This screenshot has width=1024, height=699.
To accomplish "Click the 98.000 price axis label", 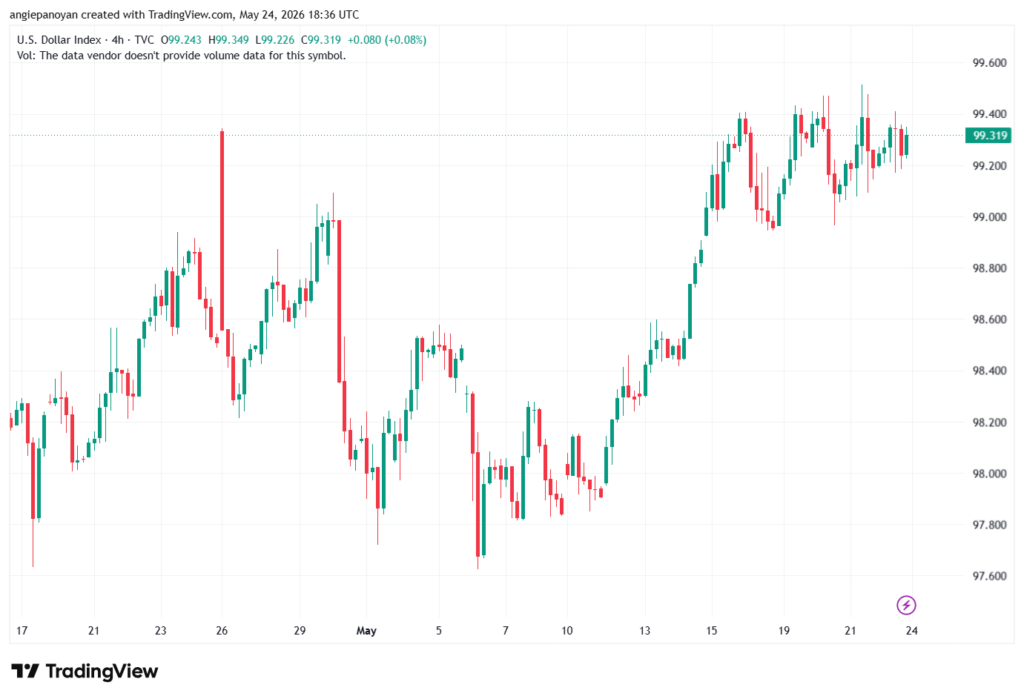I will tap(989, 474).
